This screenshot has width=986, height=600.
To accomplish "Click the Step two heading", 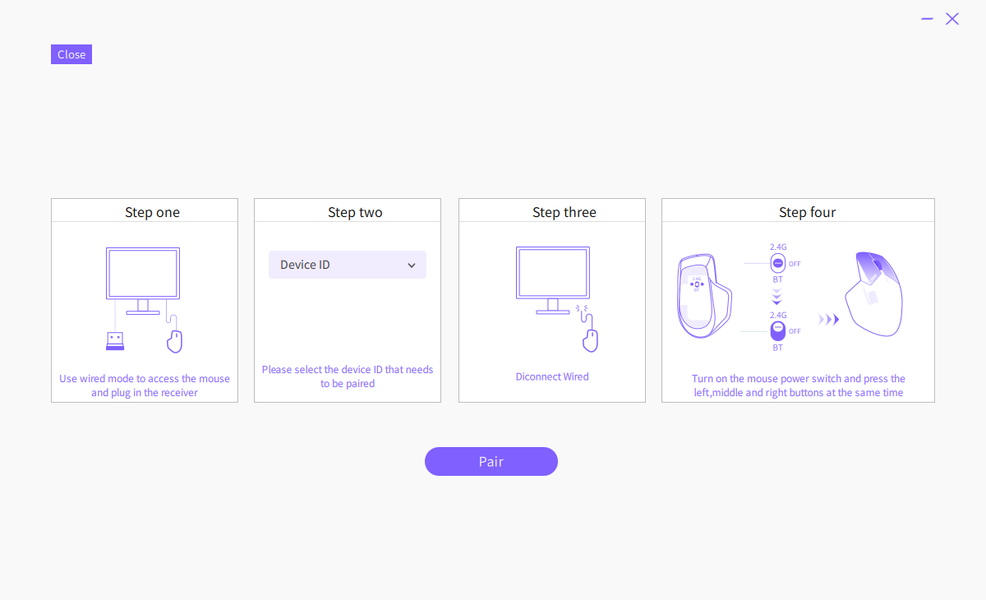I will tap(355, 213).
